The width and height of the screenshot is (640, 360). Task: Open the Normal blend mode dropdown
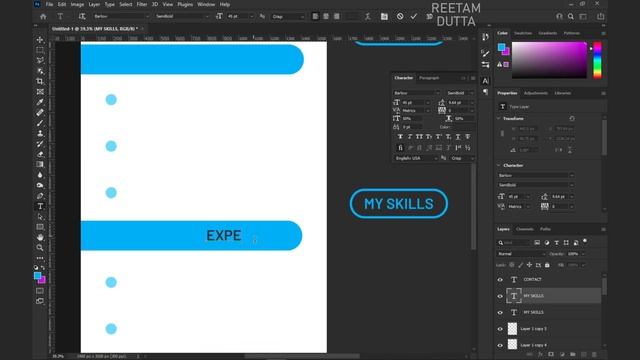tap(521, 254)
